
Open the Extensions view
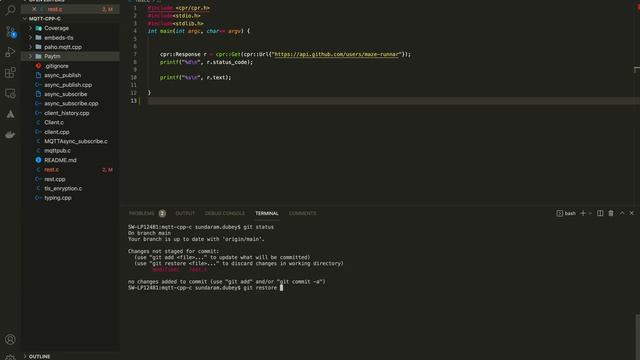pos(10,73)
